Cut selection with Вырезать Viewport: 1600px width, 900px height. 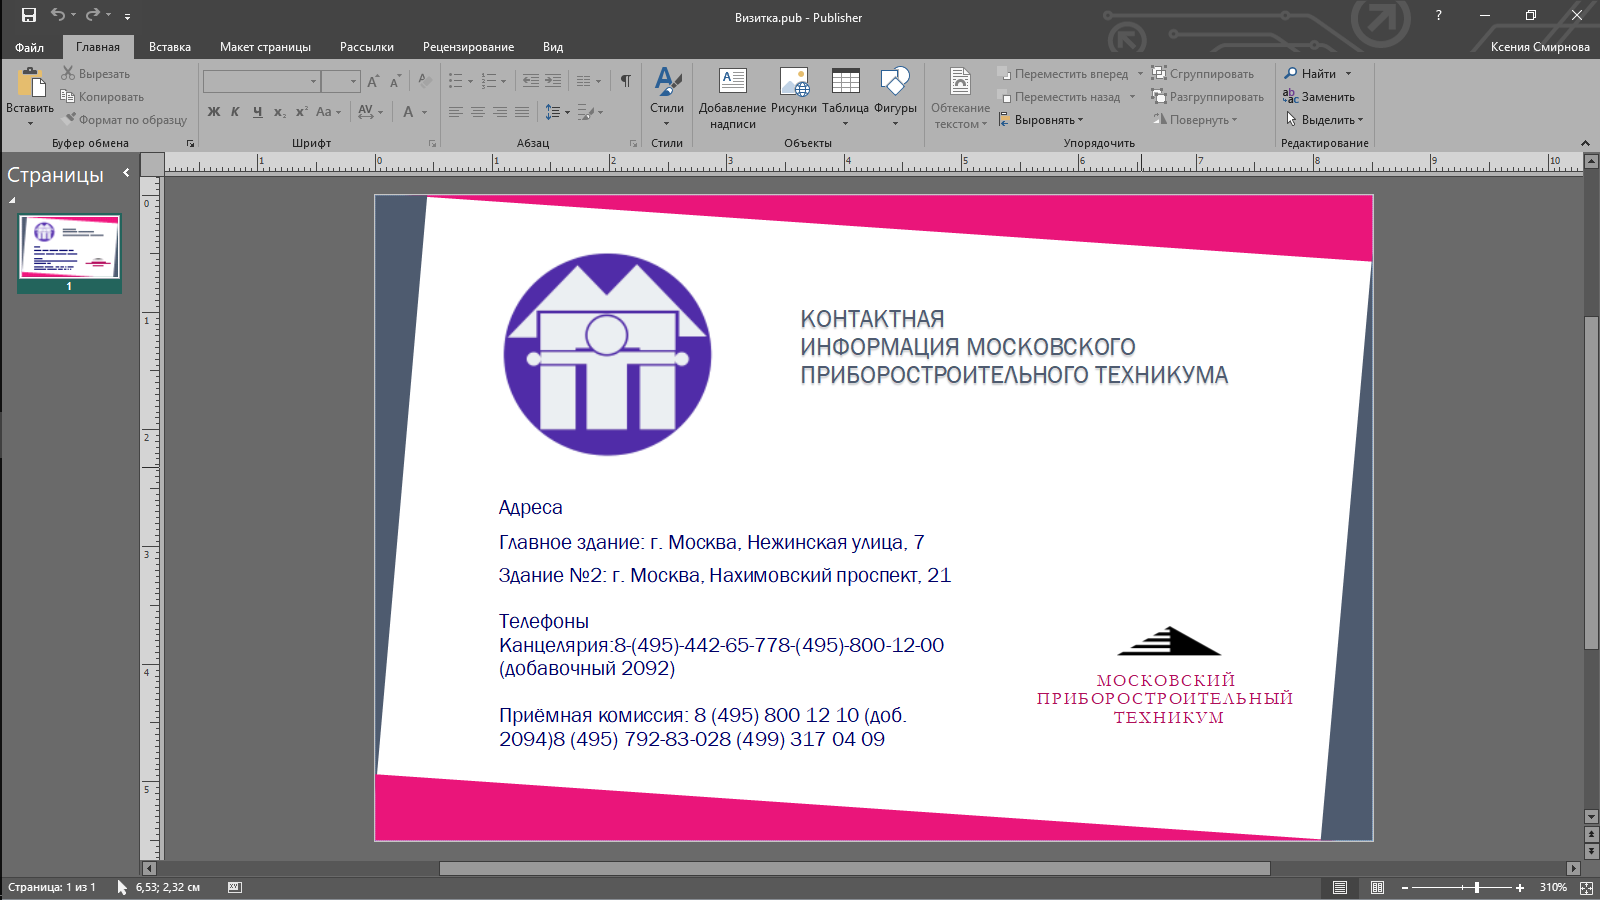[96, 74]
